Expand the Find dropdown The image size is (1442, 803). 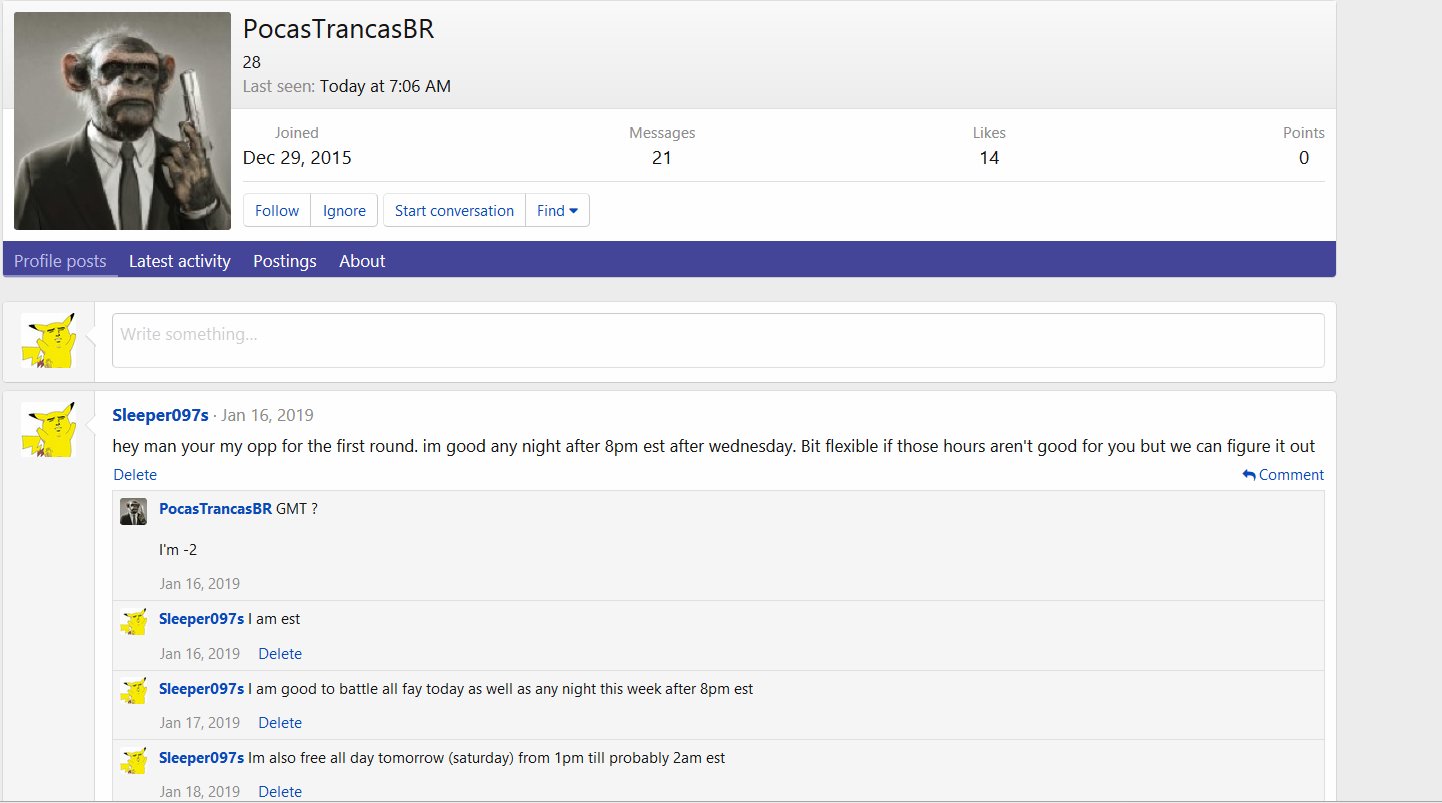(x=557, y=211)
